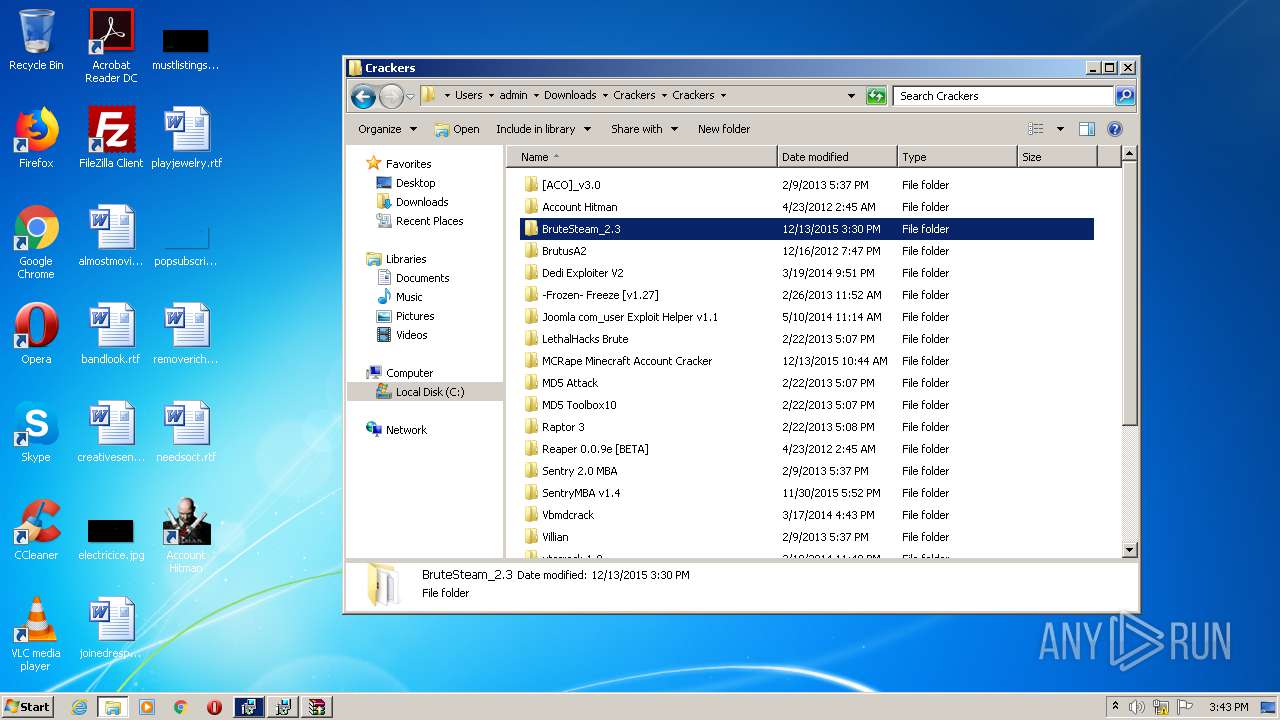This screenshot has height=720, width=1280.
Task: Click the Action Center flag tray icon
Action: pos(1185,707)
